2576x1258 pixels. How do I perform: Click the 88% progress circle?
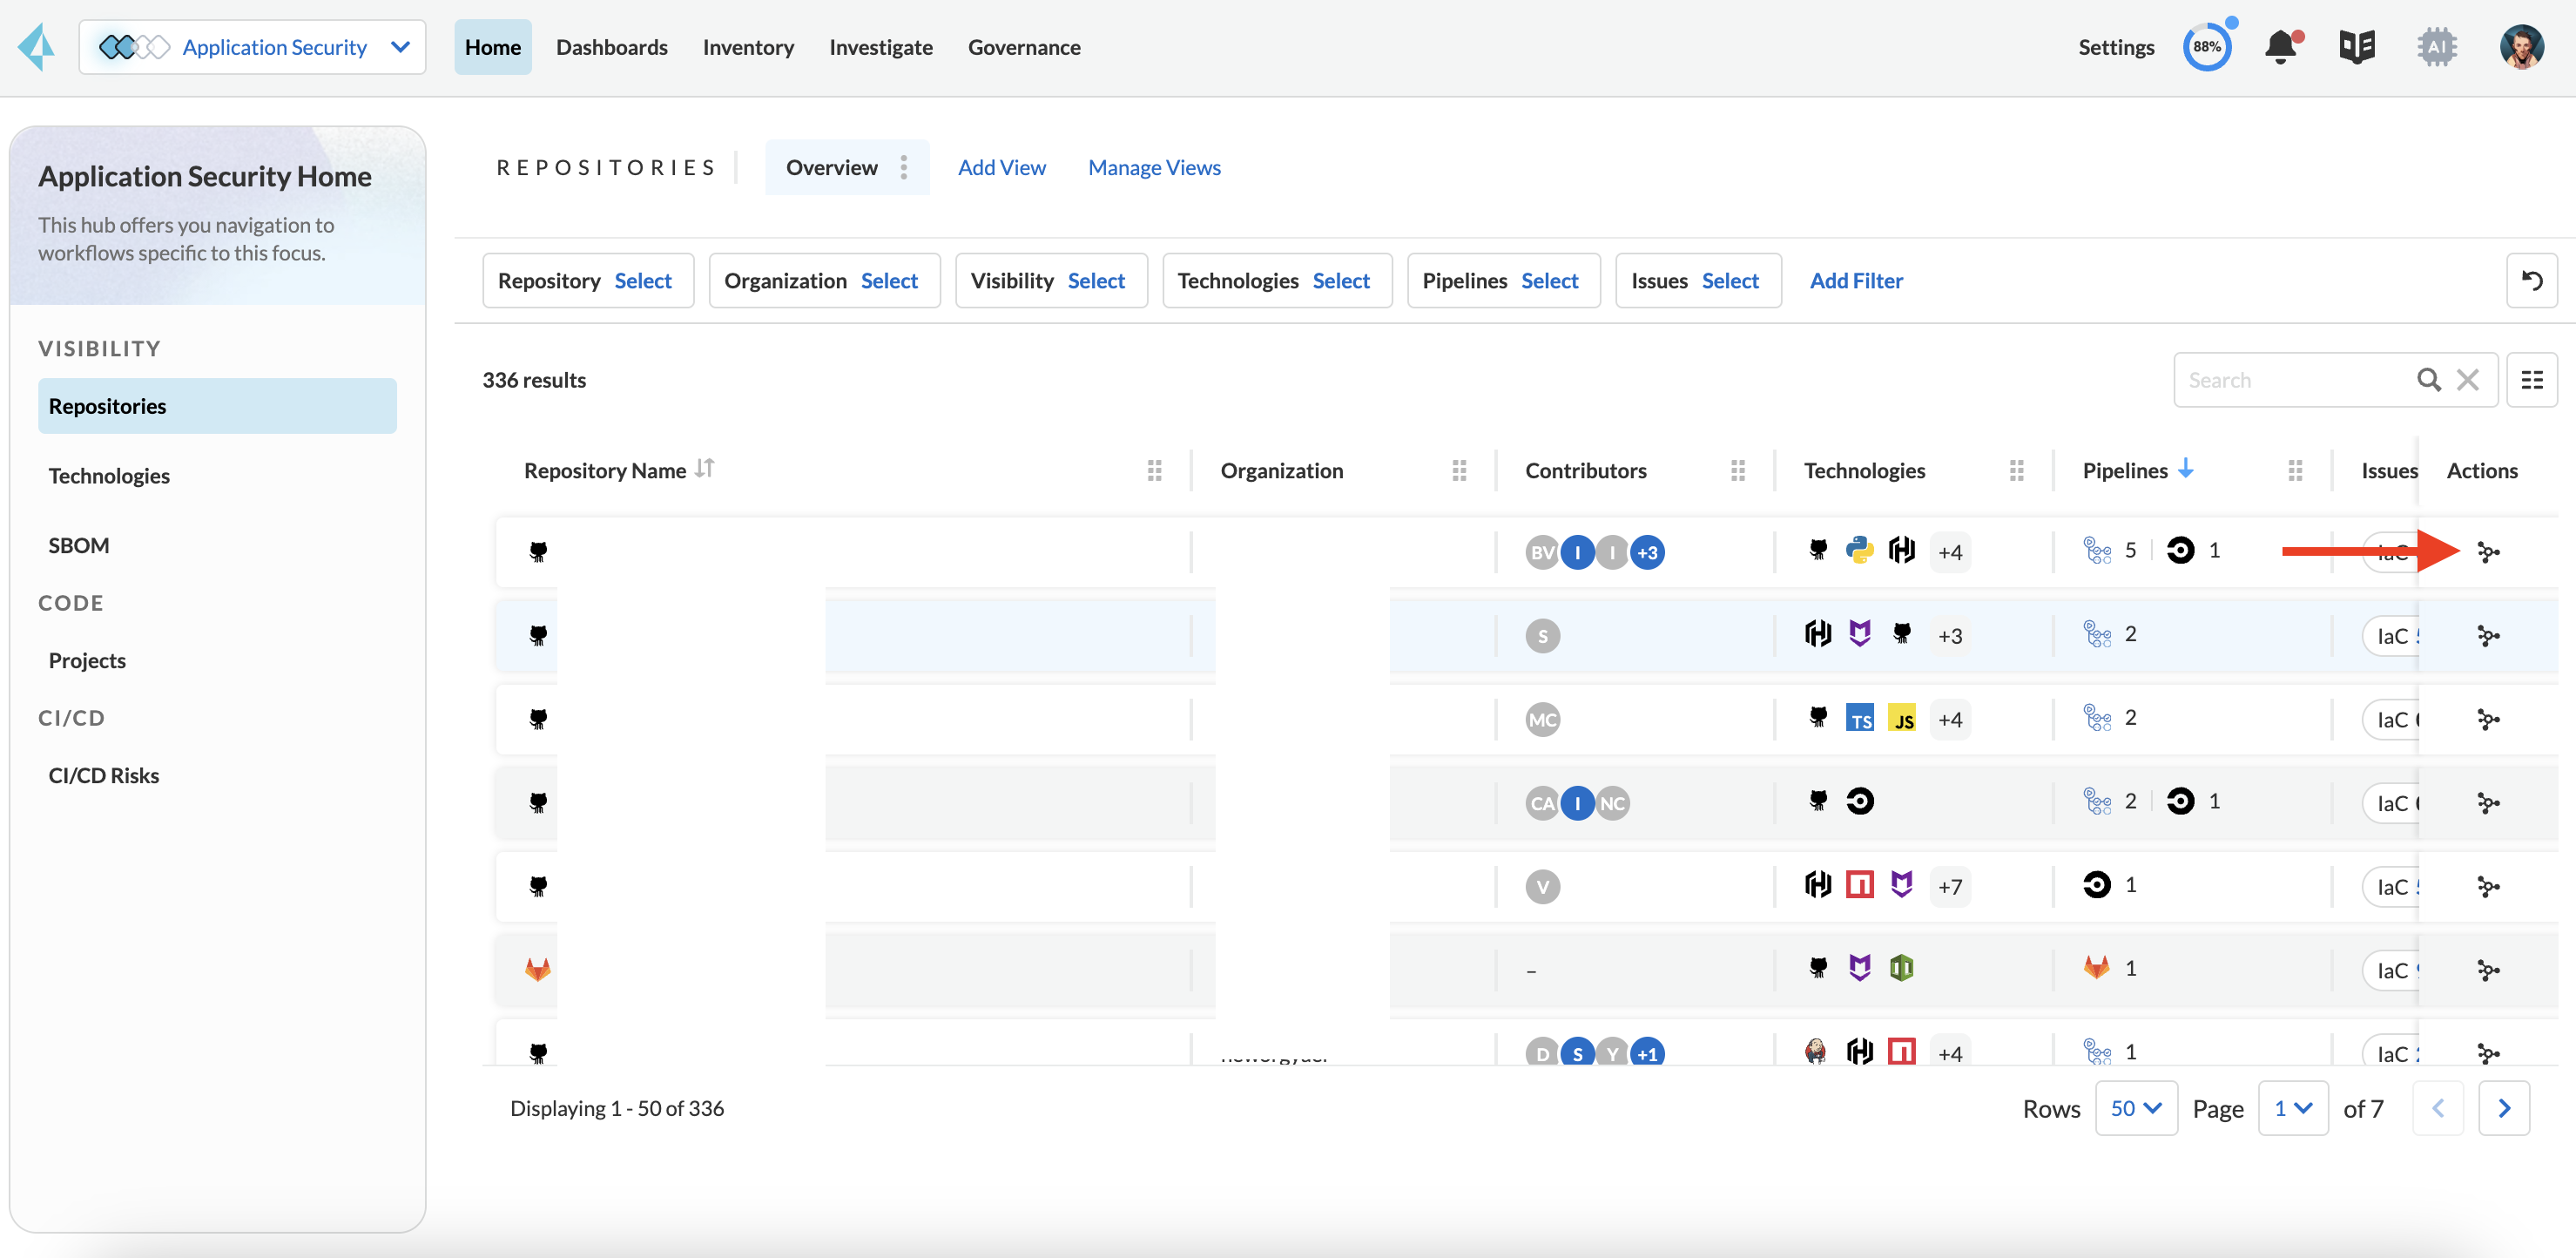(2207, 47)
